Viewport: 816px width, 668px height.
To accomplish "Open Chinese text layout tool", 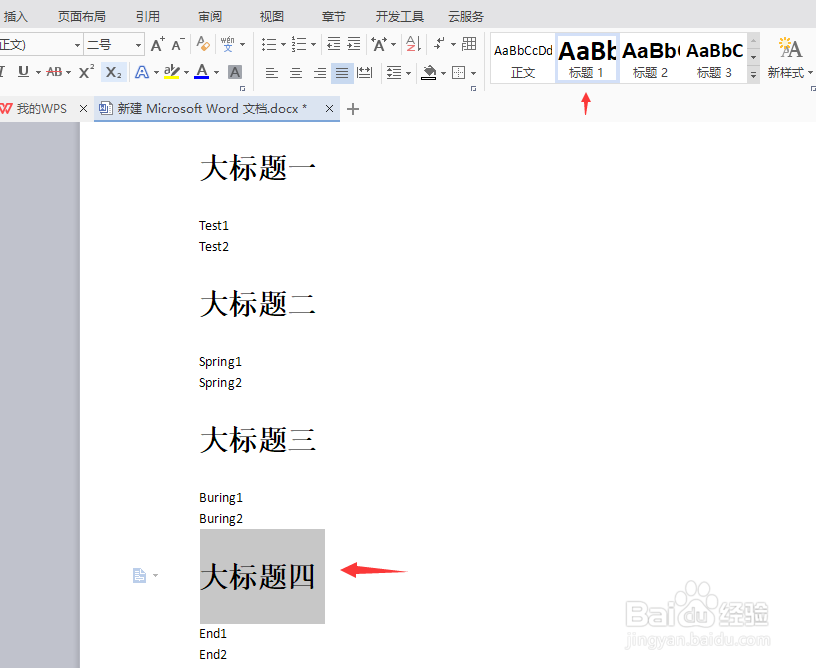I will click(x=379, y=44).
